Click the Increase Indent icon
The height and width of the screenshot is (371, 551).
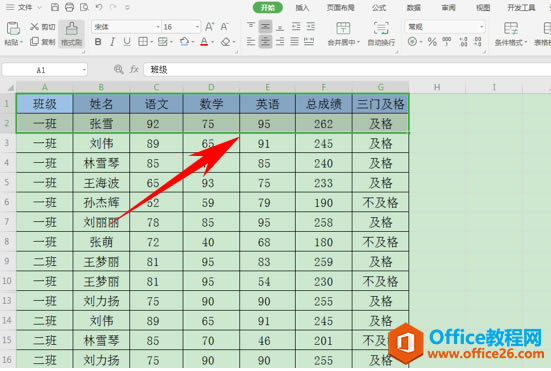click(x=311, y=27)
